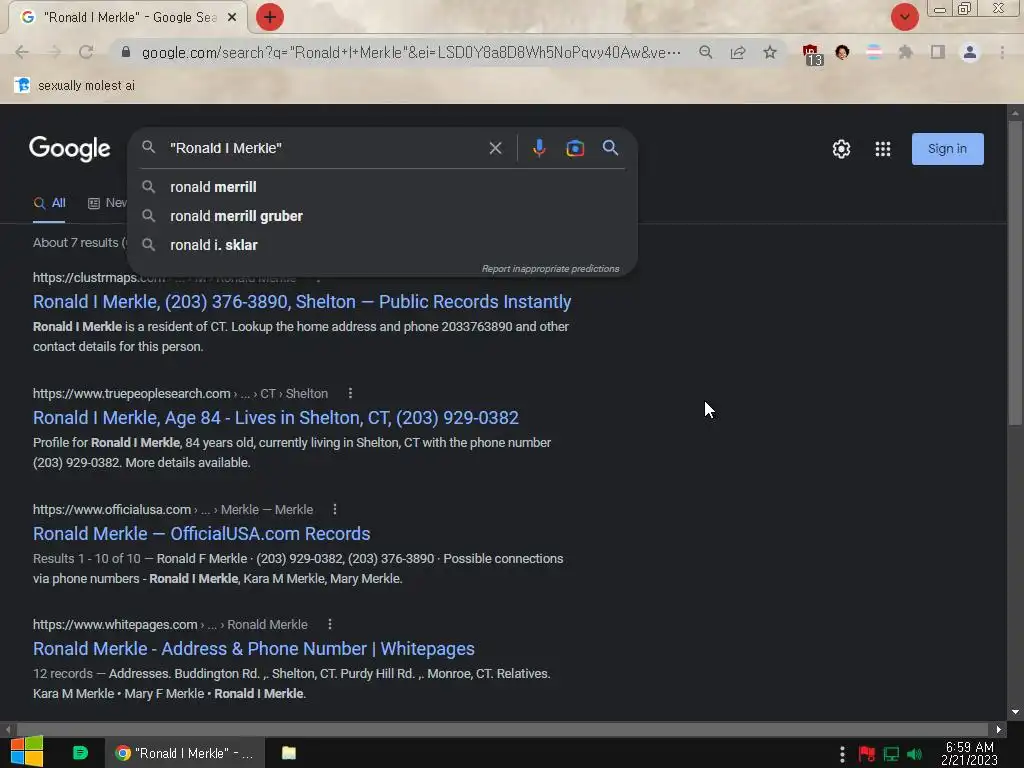This screenshot has height=768, width=1024.
Task: Open clustrmaps Ronald I Merkle Shelton result
Action: (x=302, y=302)
